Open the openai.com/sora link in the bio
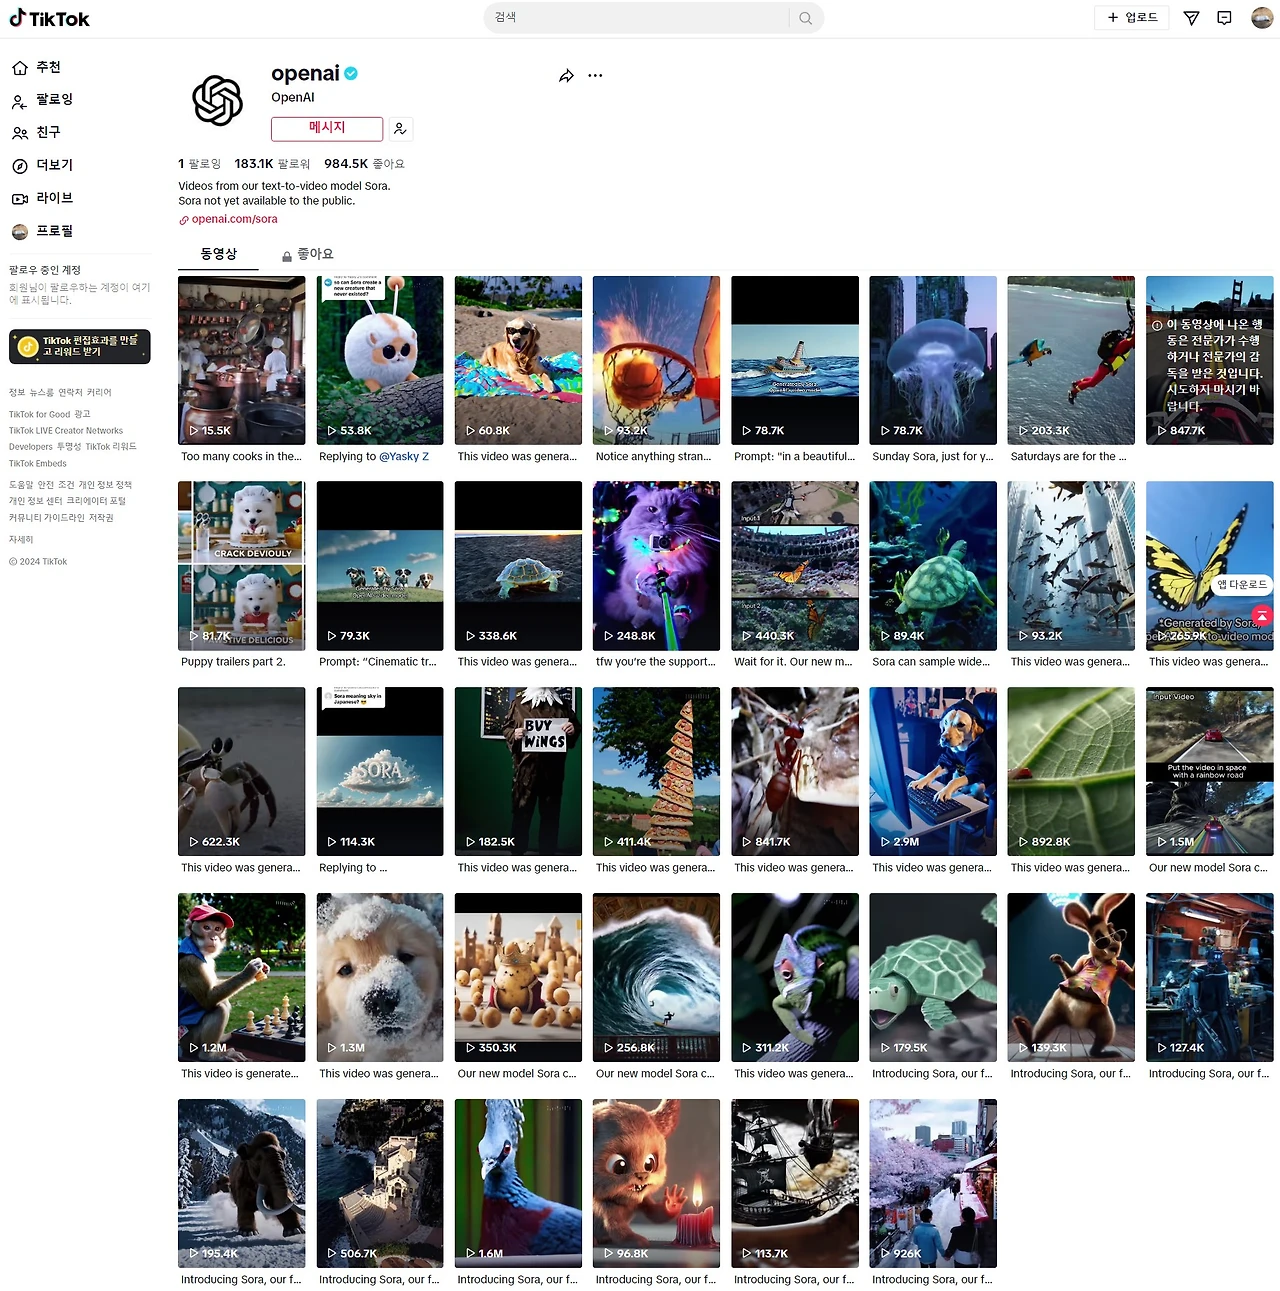The width and height of the screenshot is (1280, 1291). click(235, 218)
